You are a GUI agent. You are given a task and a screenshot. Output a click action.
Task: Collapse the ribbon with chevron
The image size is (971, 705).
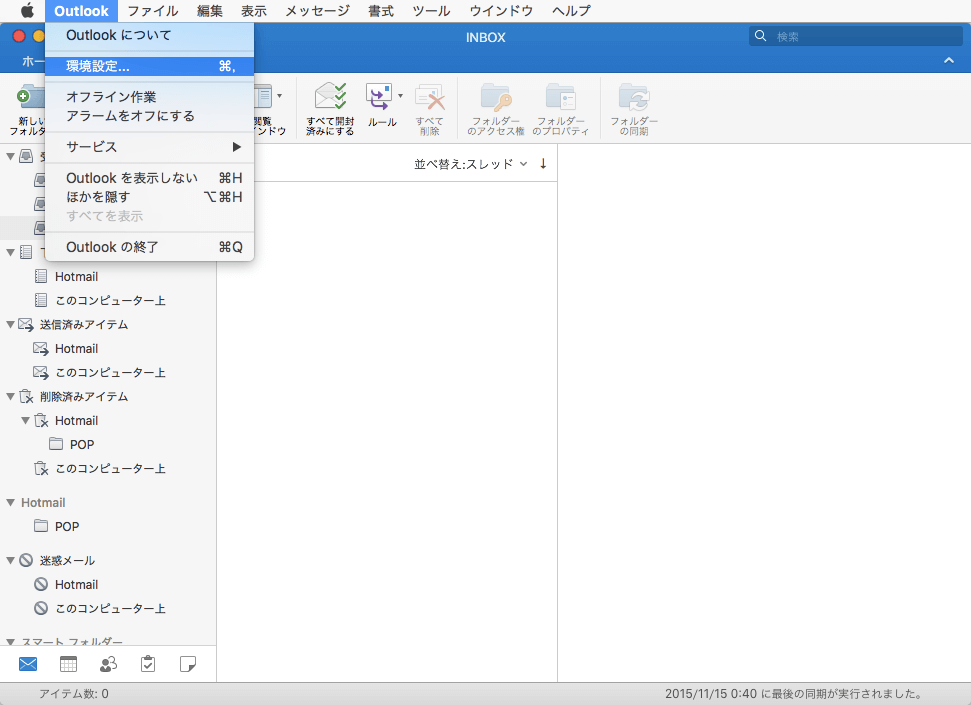[x=949, y=60]
